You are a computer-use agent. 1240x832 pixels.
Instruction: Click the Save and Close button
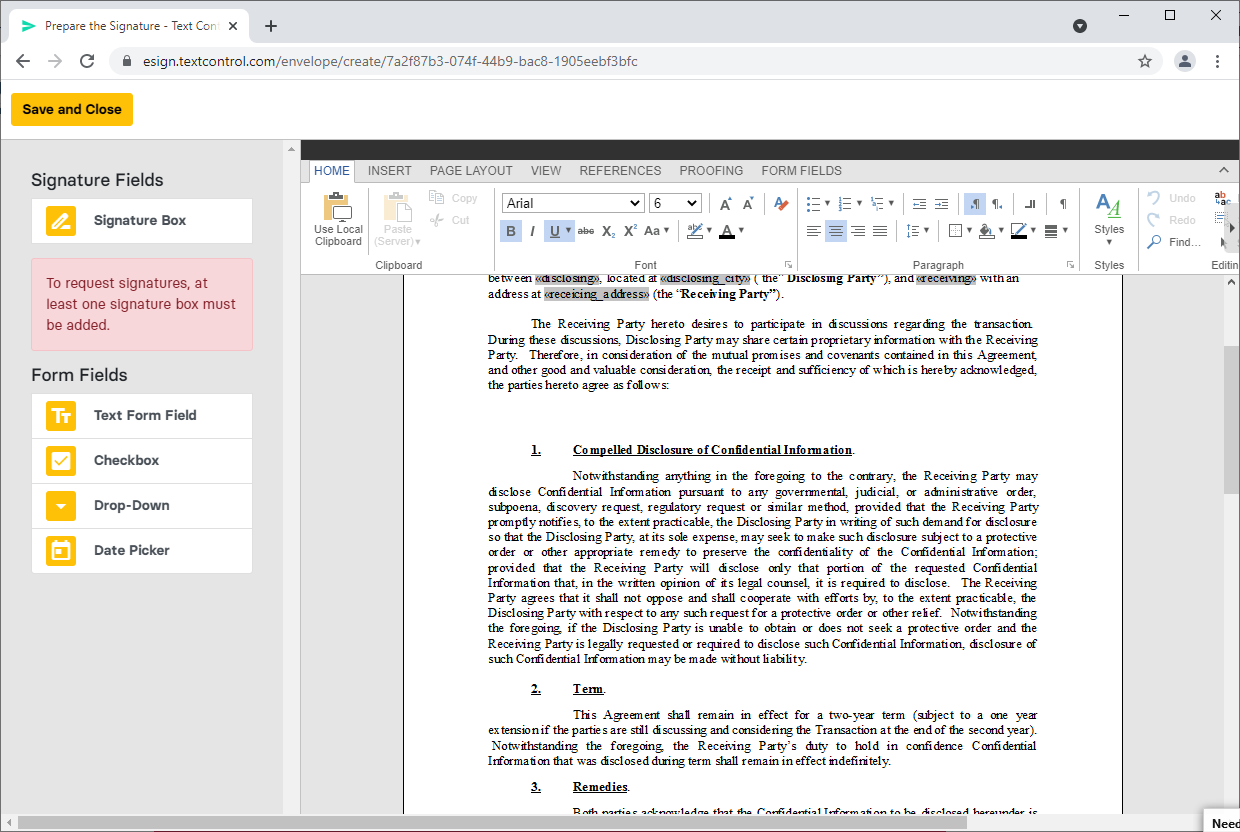tap(72, 110)
